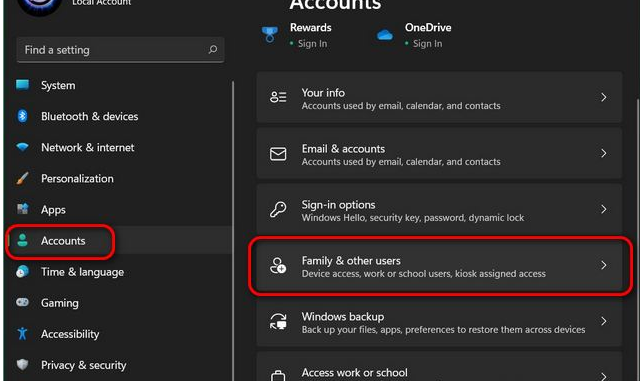This screenshot has width=640, height=381.
Task: Click the Privacy & security shield icon
Action: click(x=22, y=365)
